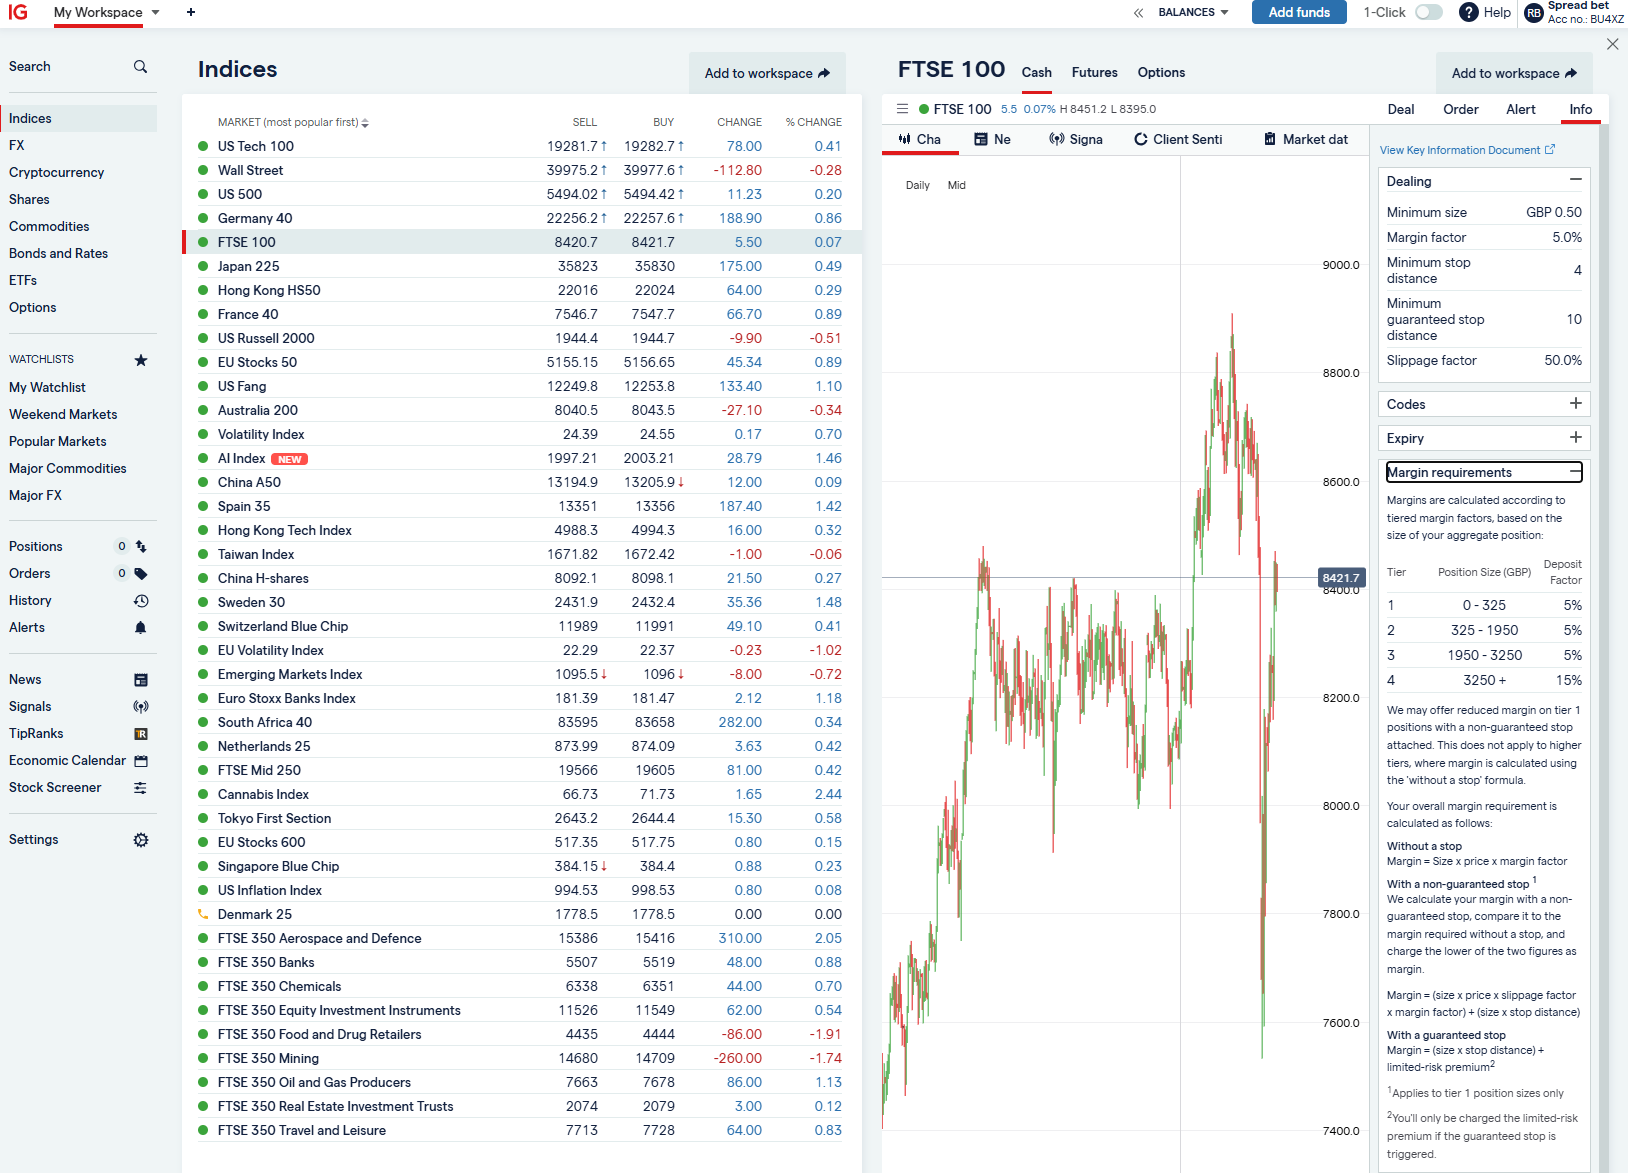This screenshot has width=1628, height=1173.
Task: Click the Orders tag icon
Action: pyautogui.click(x=141, y=574)
